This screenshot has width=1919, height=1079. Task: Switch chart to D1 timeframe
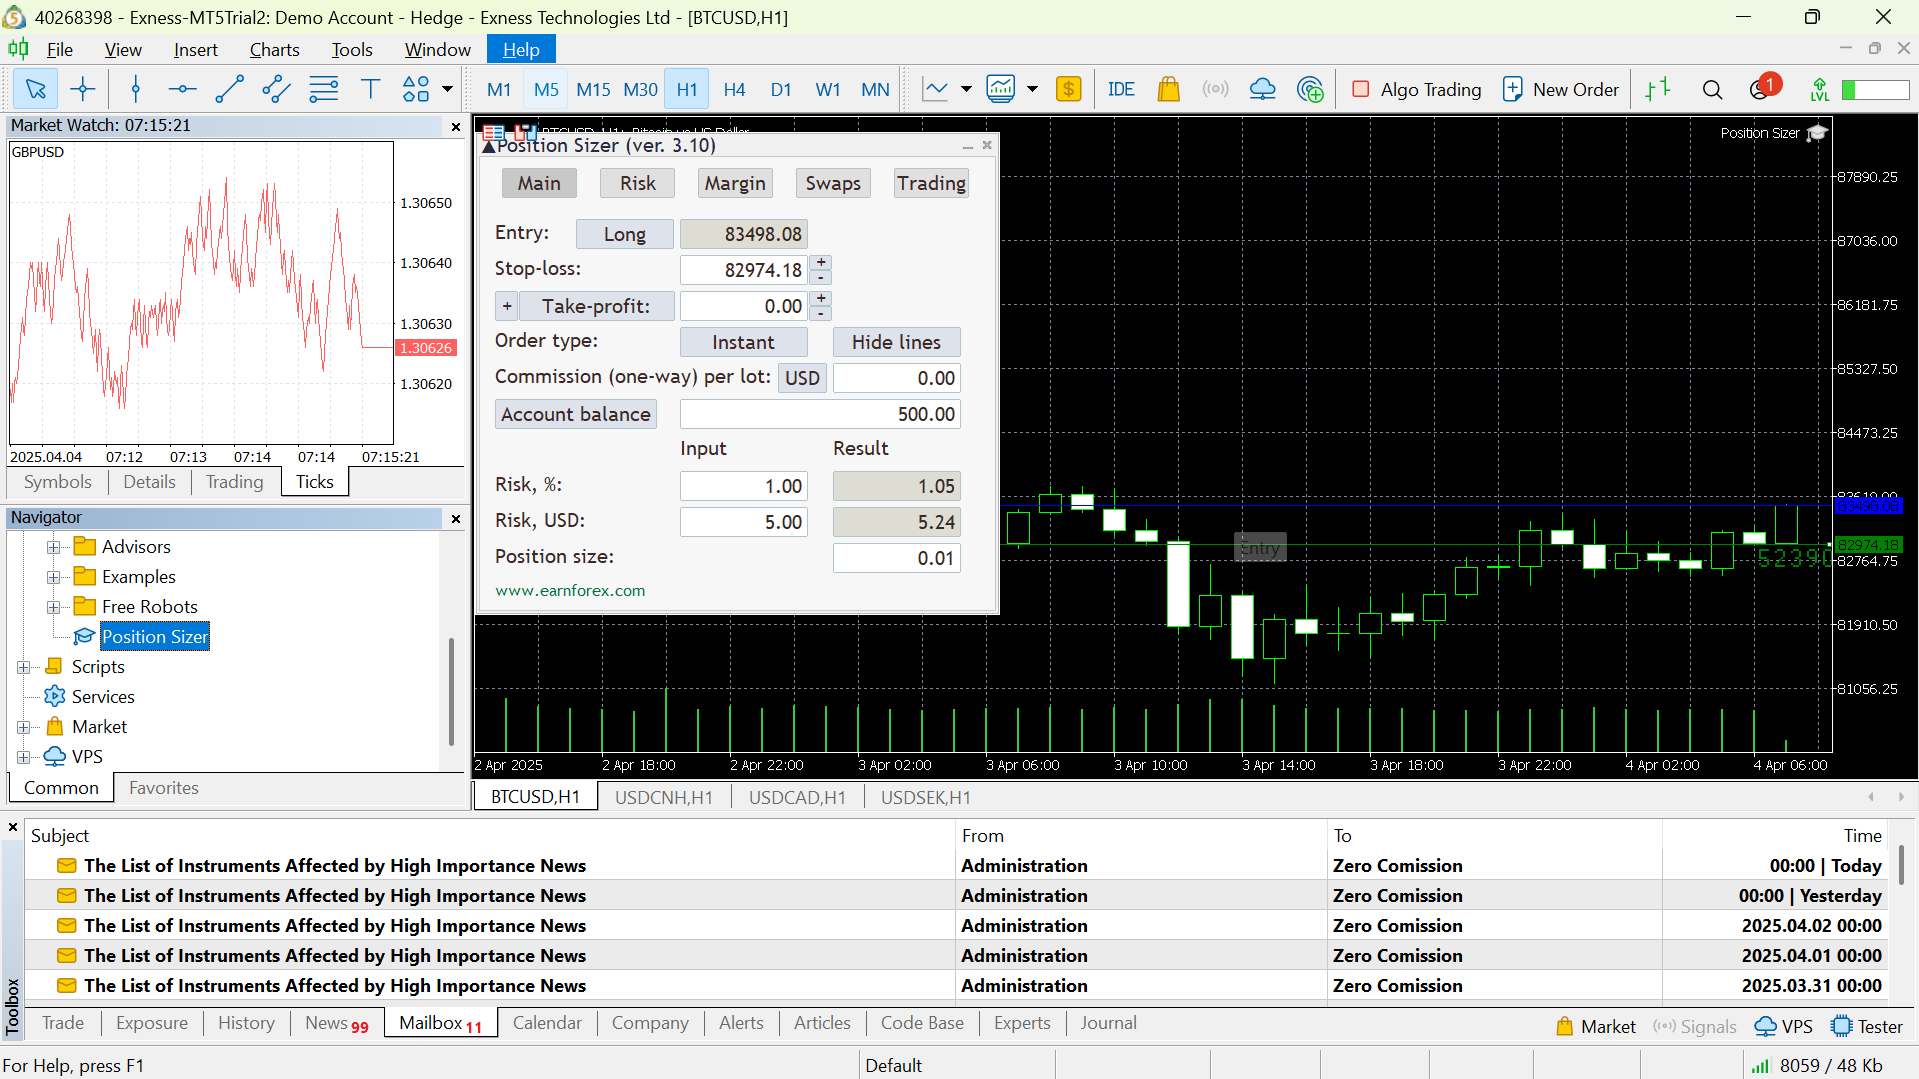click(781, 90)
